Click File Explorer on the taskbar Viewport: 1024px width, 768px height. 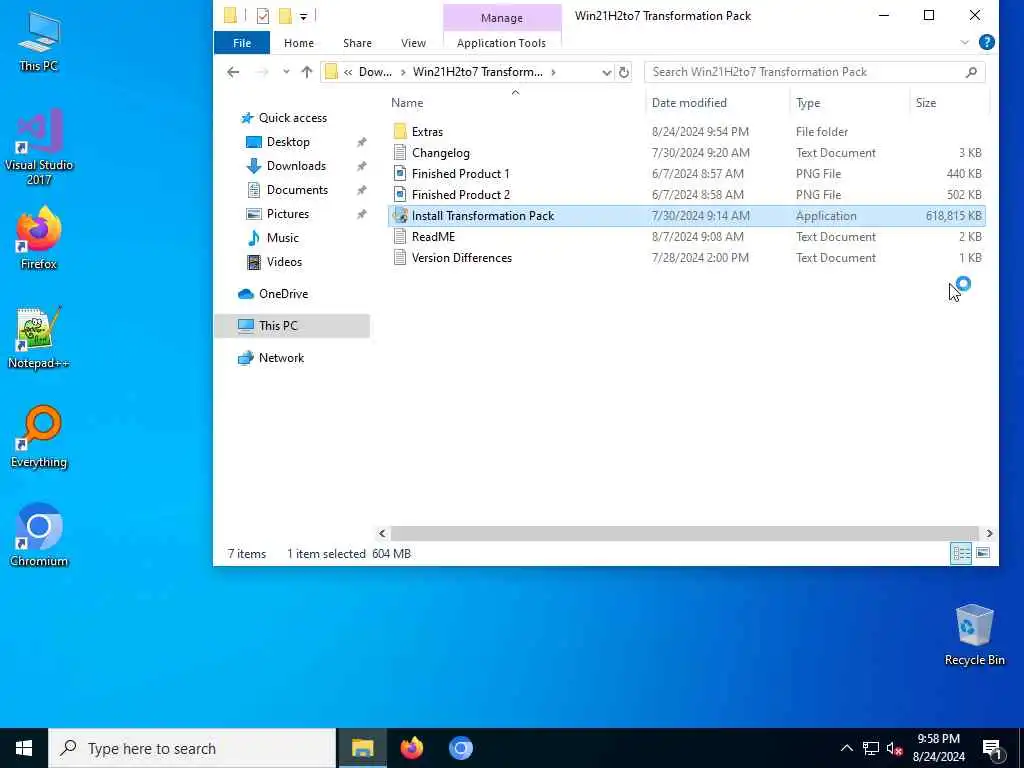coord(362,748)
